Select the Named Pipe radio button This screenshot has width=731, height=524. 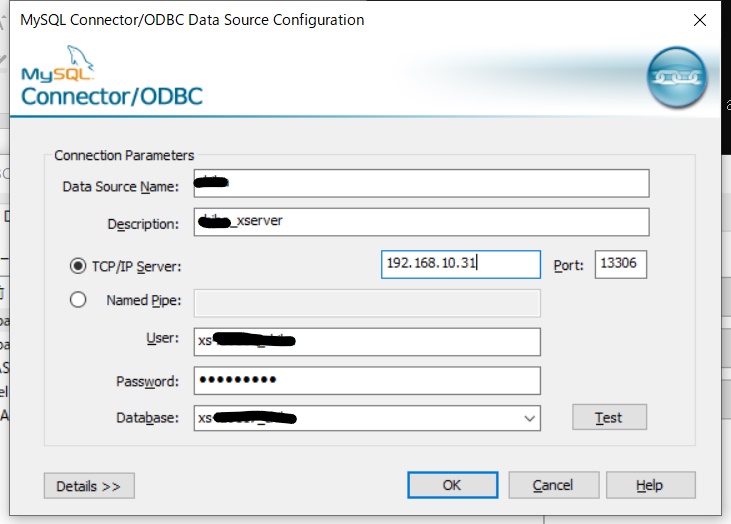[x=78, y=300]
